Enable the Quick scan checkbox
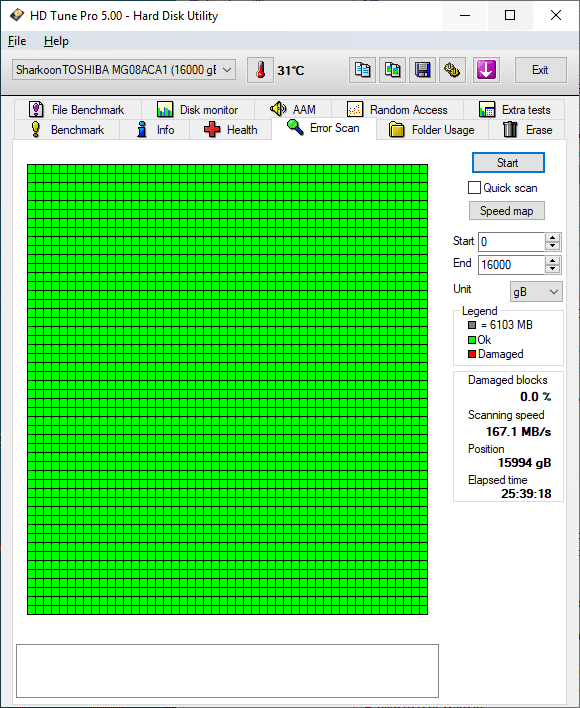 click(474, 188)
